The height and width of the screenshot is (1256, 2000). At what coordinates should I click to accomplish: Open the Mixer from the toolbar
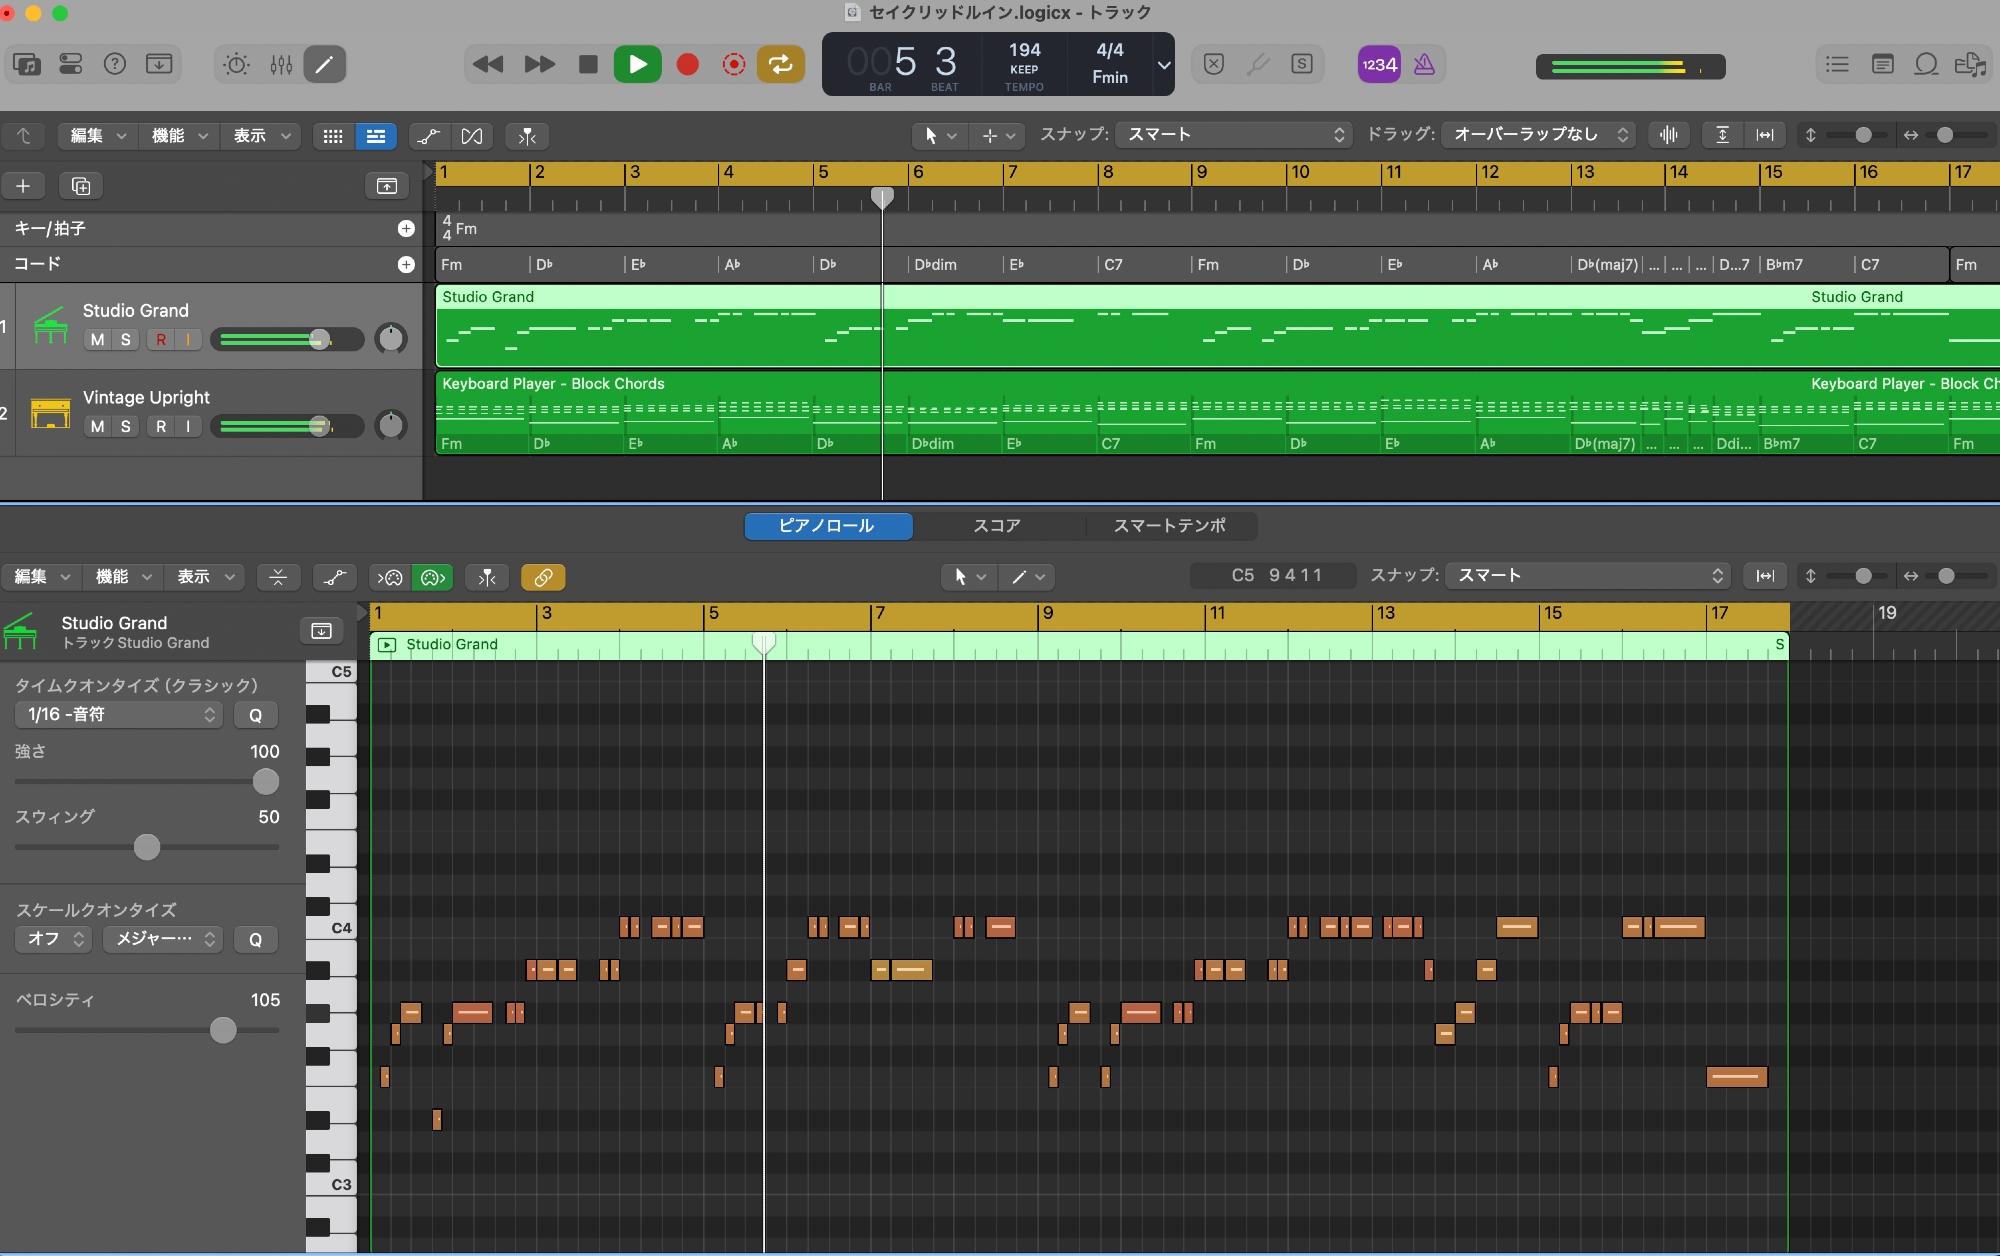point(281,65)
